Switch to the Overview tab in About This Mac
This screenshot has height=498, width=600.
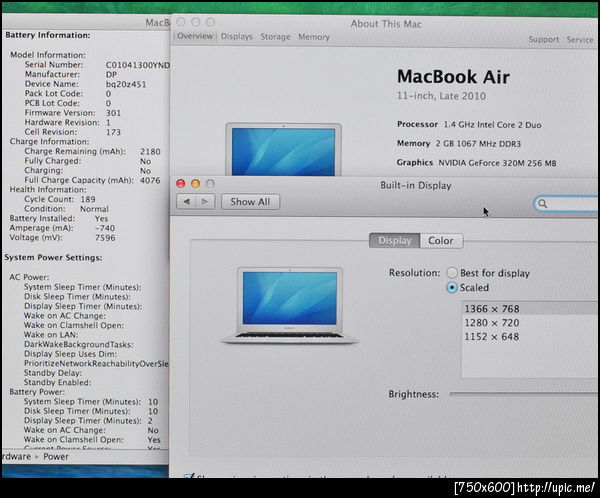coord(195,36)
